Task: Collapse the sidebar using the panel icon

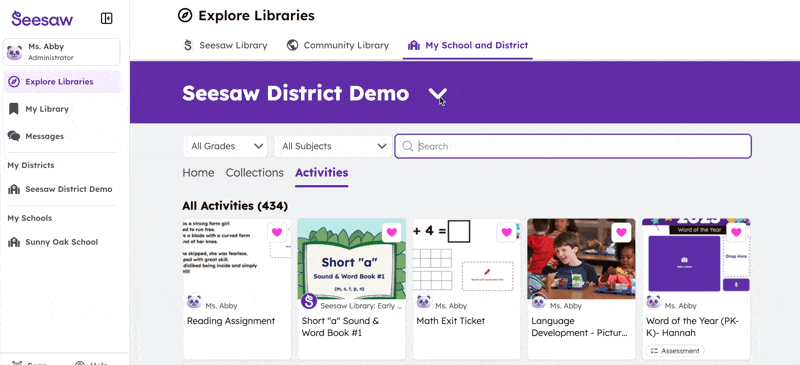Action: point(107,18)
